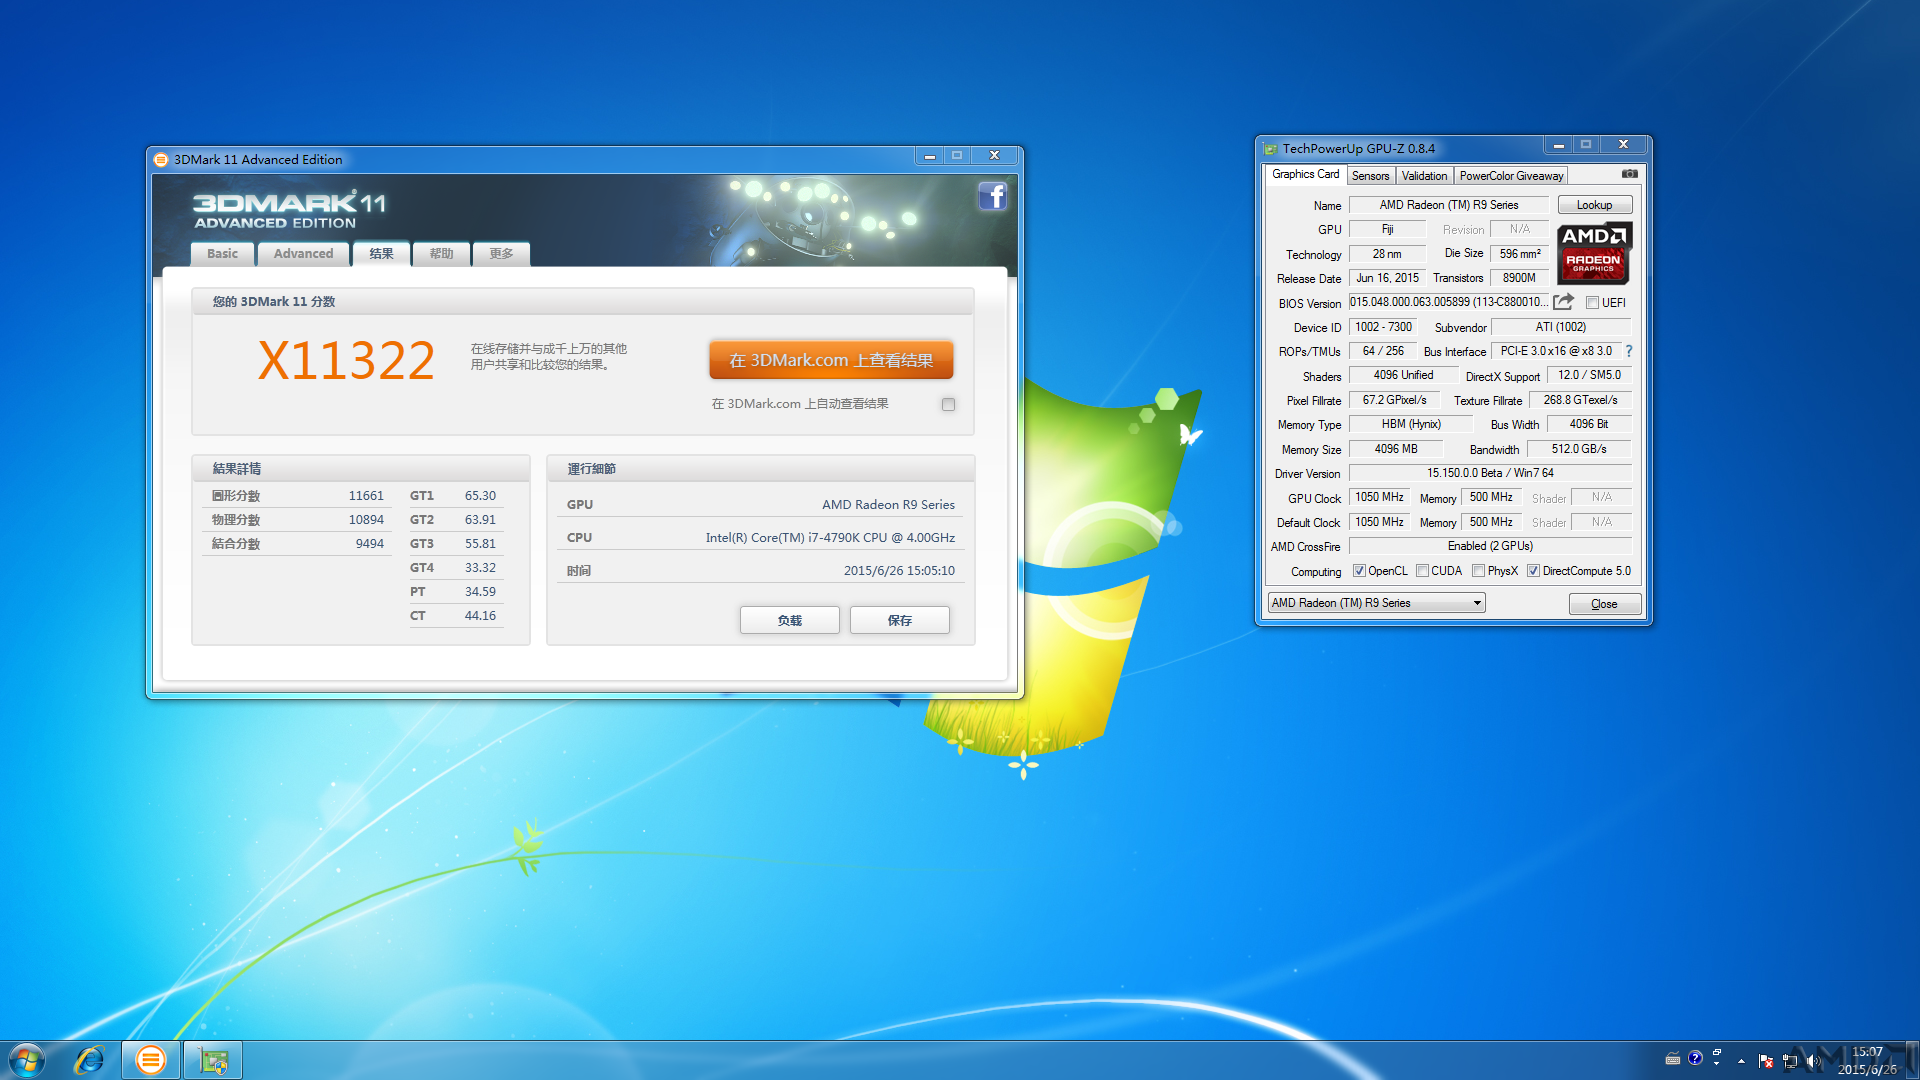Switch to the Validation tab in GPU-Z
The height and width of the screenshot is (1080, 1920).
[1424, 176]
